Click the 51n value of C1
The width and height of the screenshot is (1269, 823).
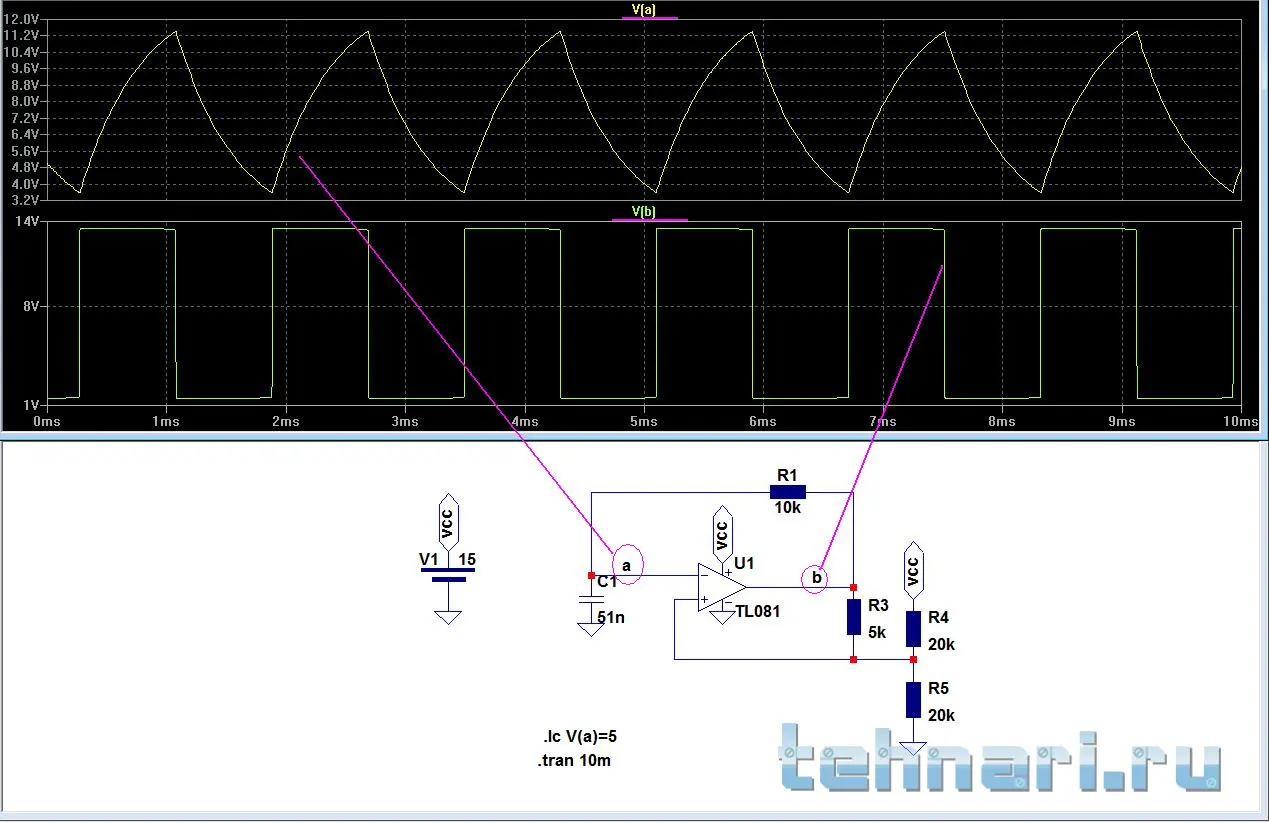coord(611,618)
